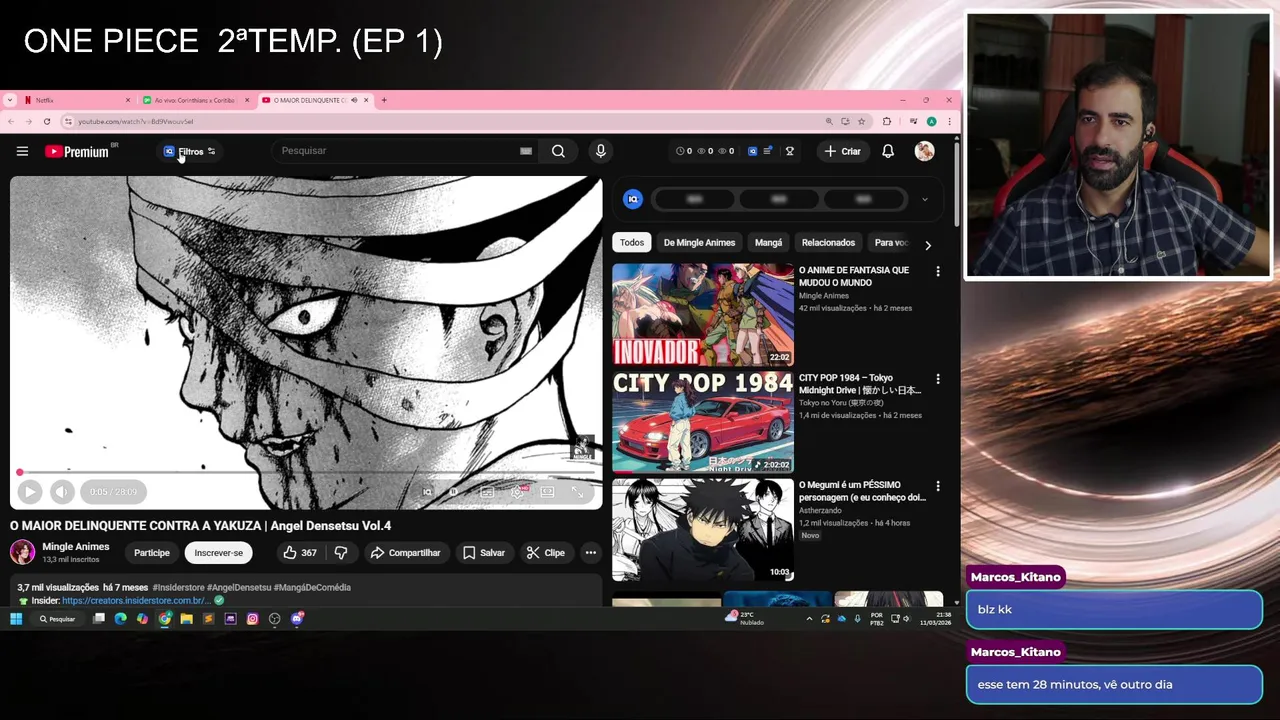Click the hourglass icon in header
The image size is (1280, 720).
click(790, 151)
